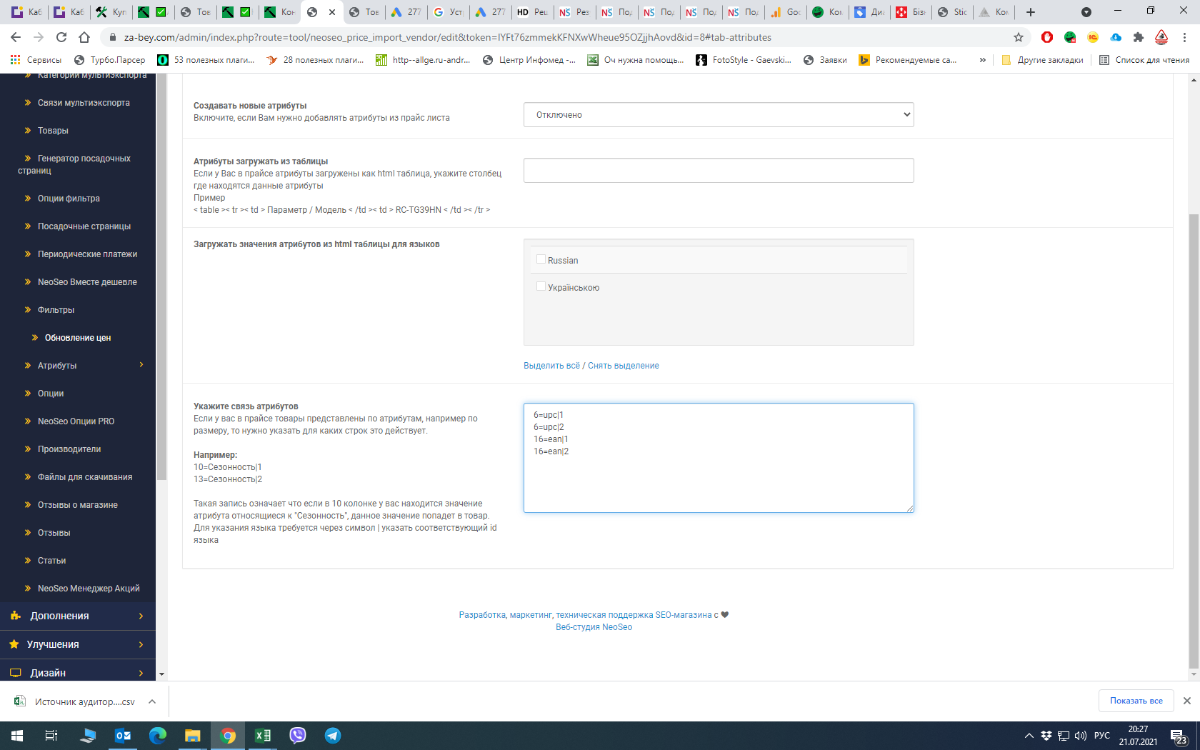Open Telegram from the taskbar
This screenshot has width=1200, height=750.
coord(332,735)
